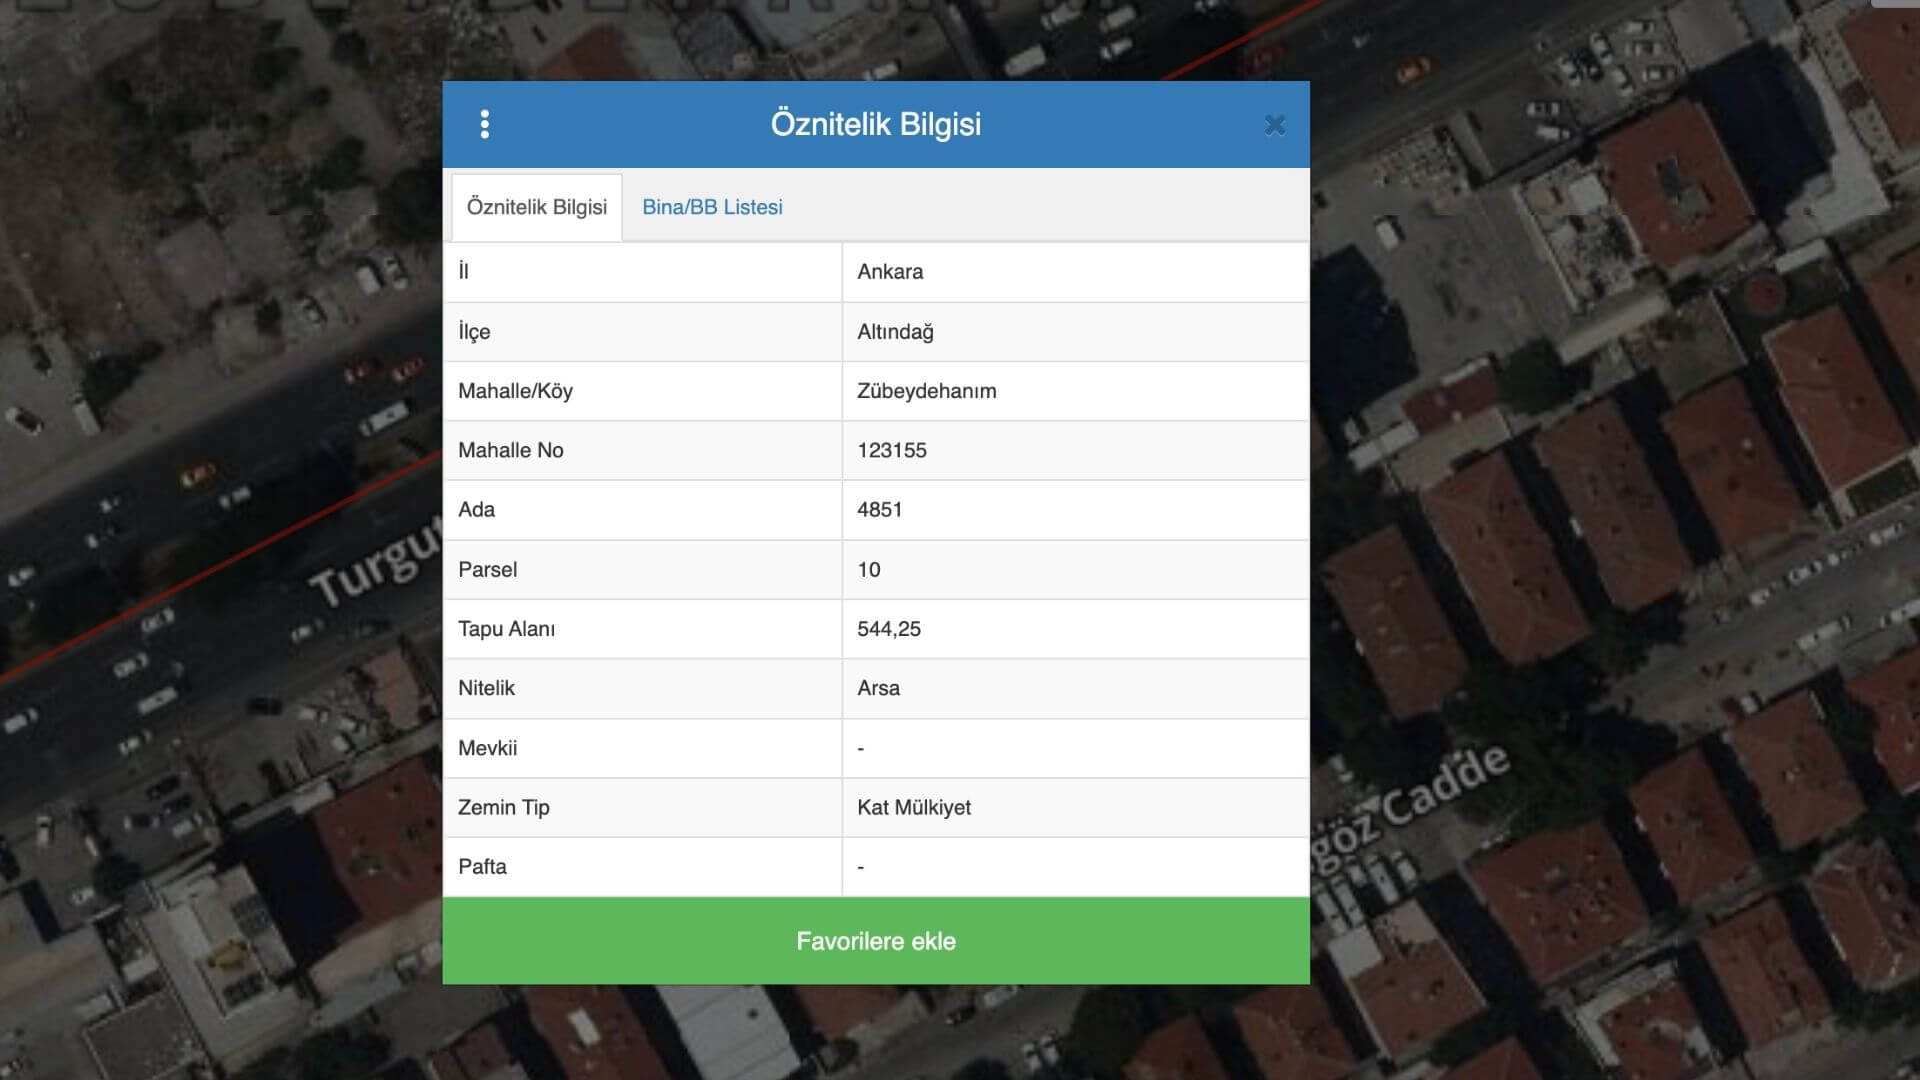Click the Zemin Tip row label
This screenshot has height=1080, width=1920.
click(503, 807)
